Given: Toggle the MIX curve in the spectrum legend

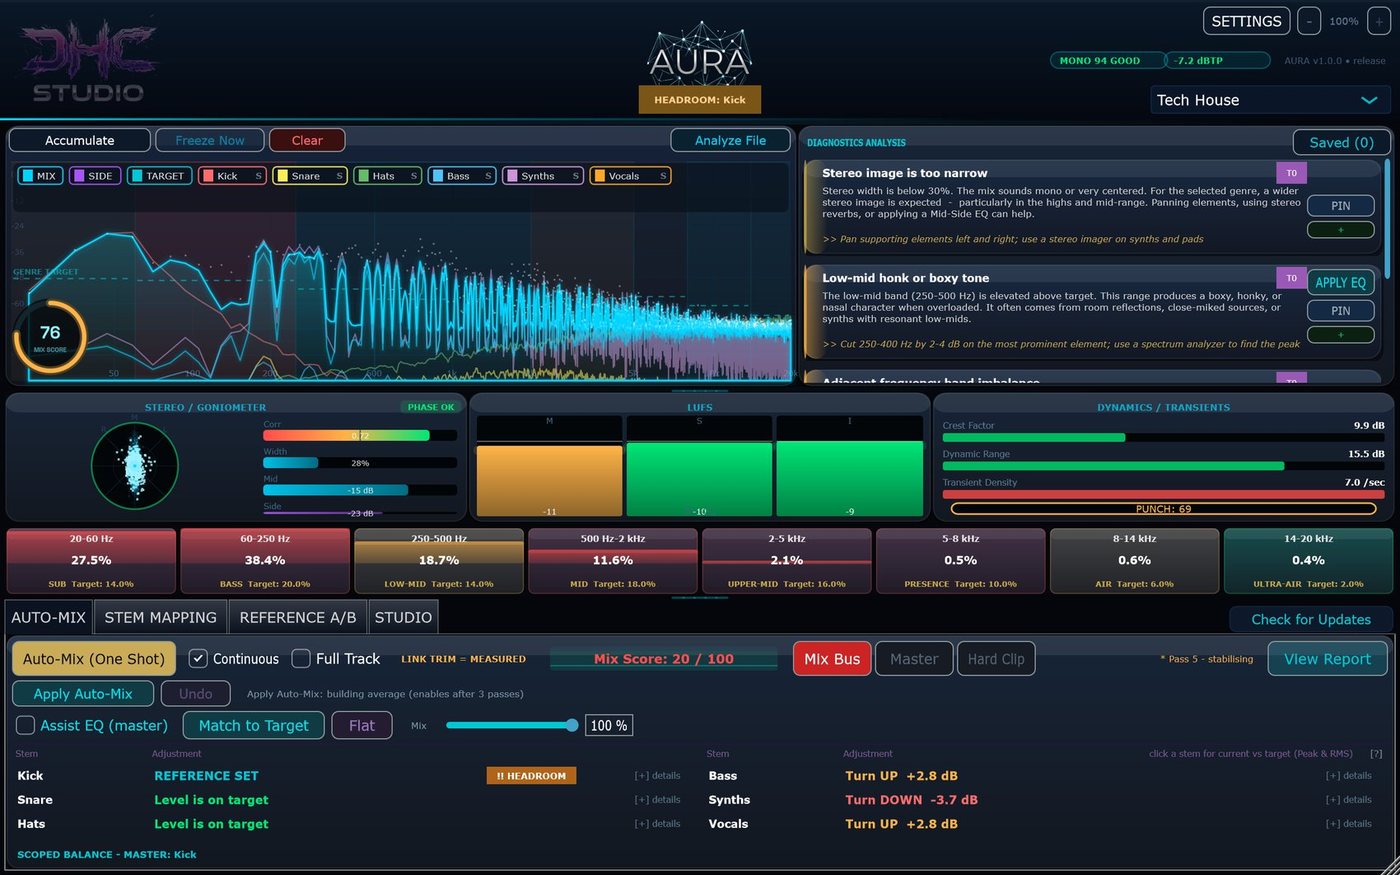Looking at the screenshot, I should pyautogui.click(x=40, y=176).
